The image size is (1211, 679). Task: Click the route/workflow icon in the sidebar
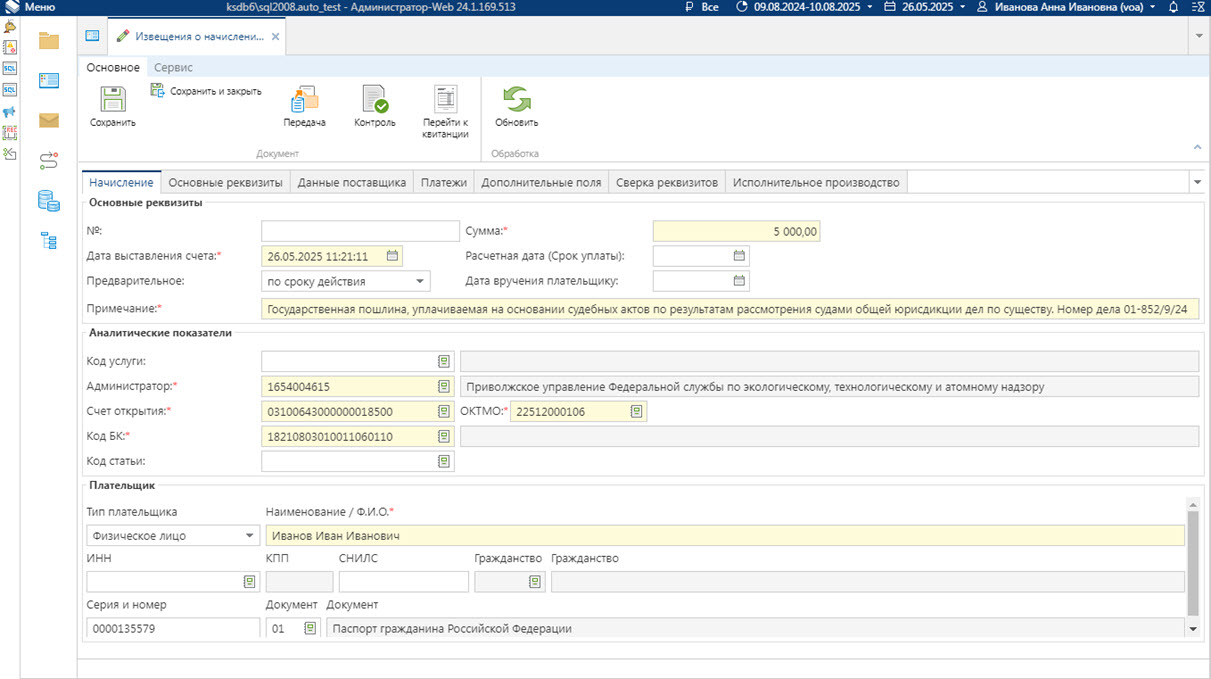[x=49, y=160]
